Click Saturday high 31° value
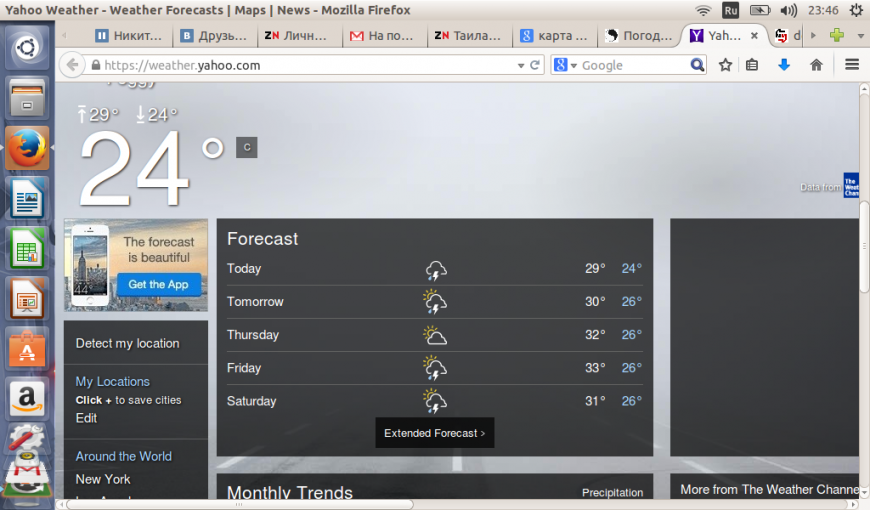Image resolution: width=870 pixels, height=510 pixels. (595, 401)
